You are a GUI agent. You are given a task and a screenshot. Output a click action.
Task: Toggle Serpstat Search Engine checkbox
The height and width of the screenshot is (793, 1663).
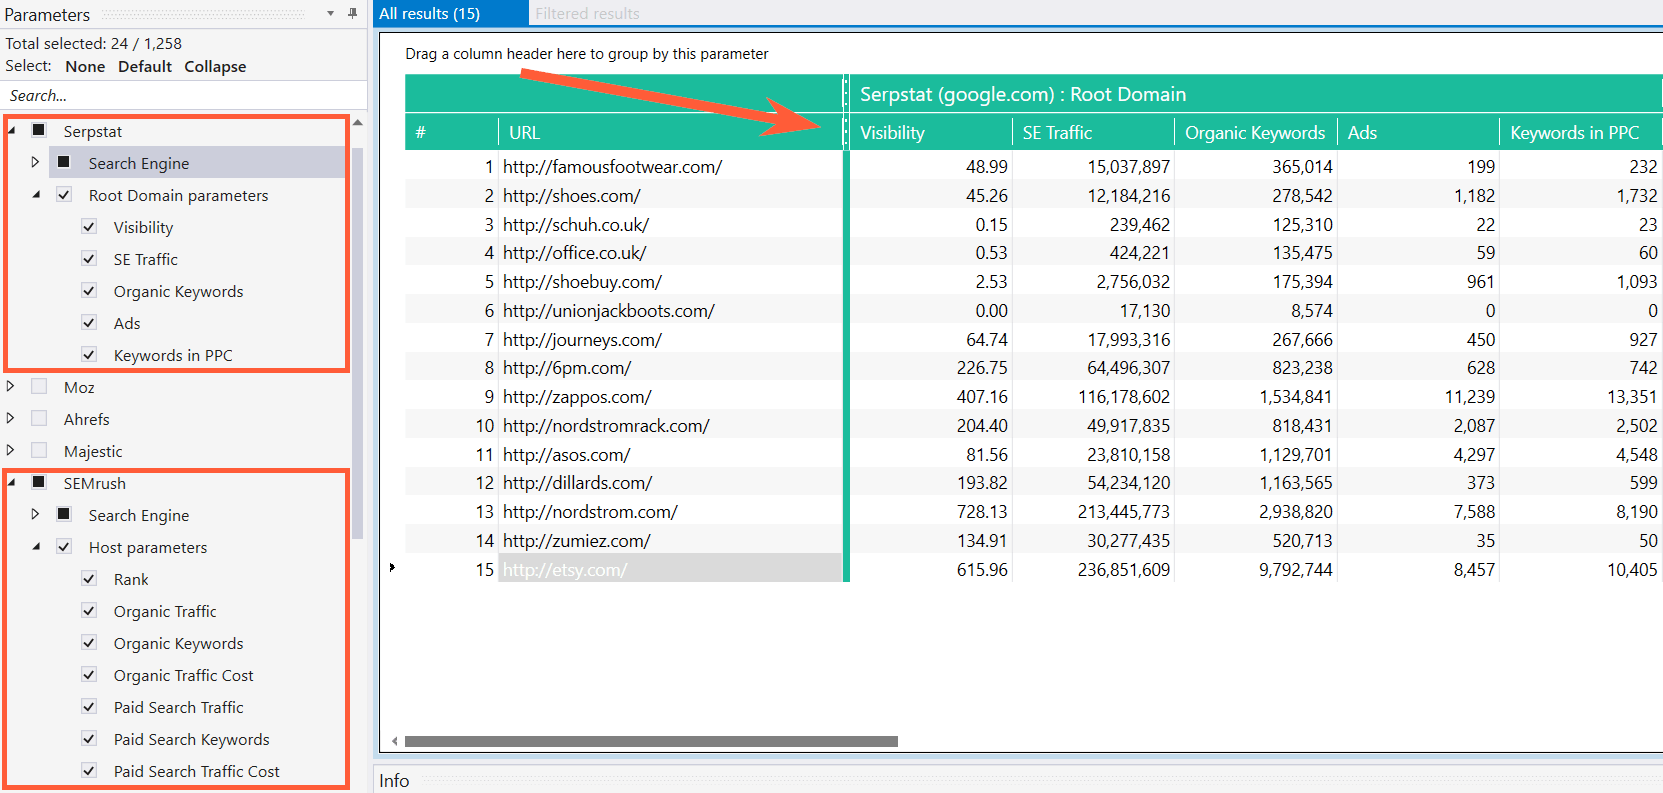coord(64,162)
